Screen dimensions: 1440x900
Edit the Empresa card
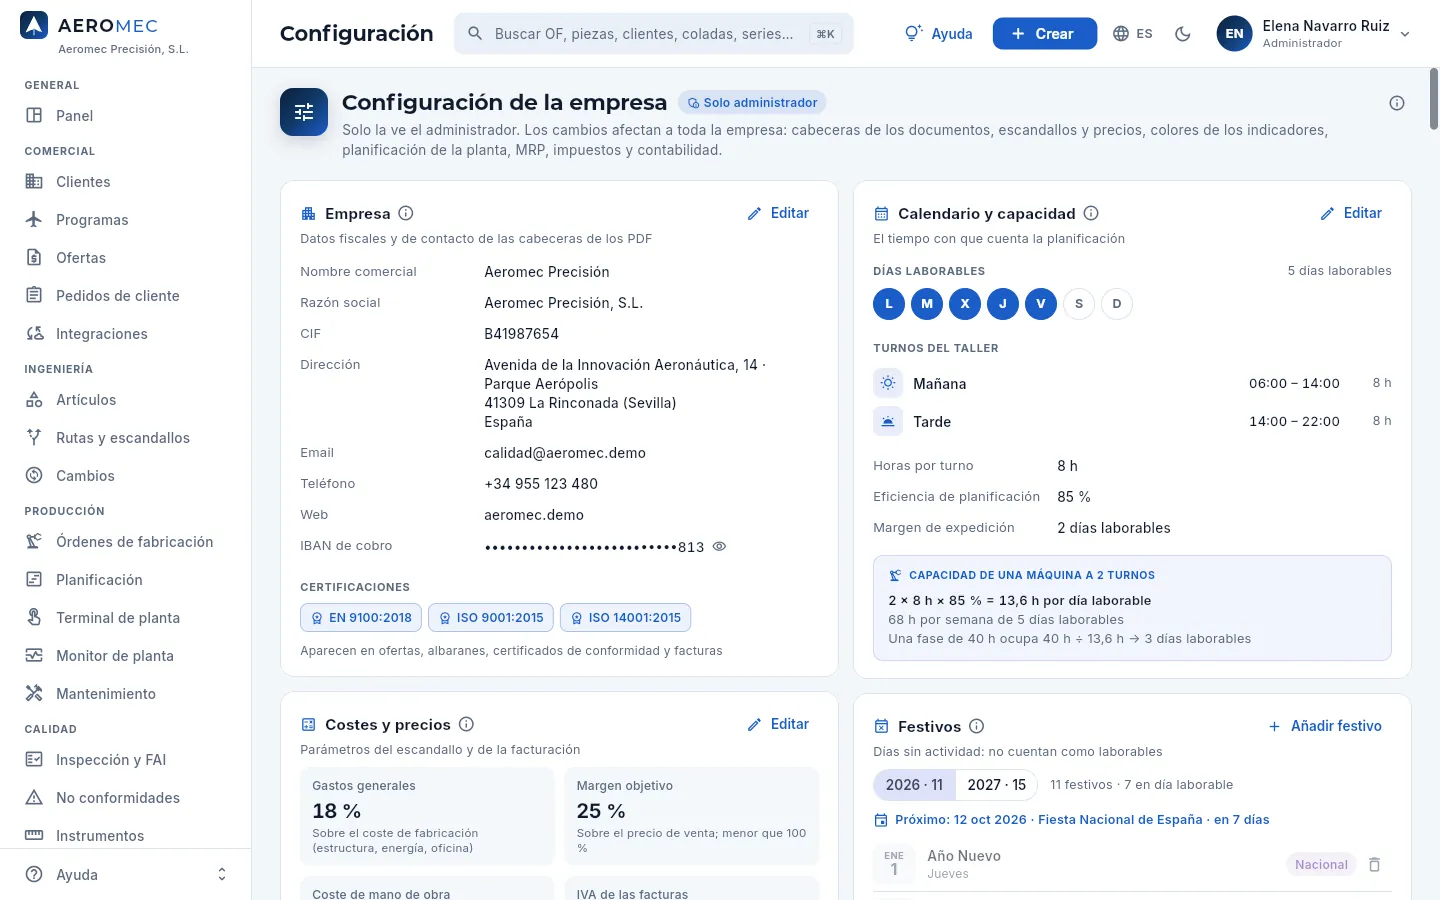[778, 213]
